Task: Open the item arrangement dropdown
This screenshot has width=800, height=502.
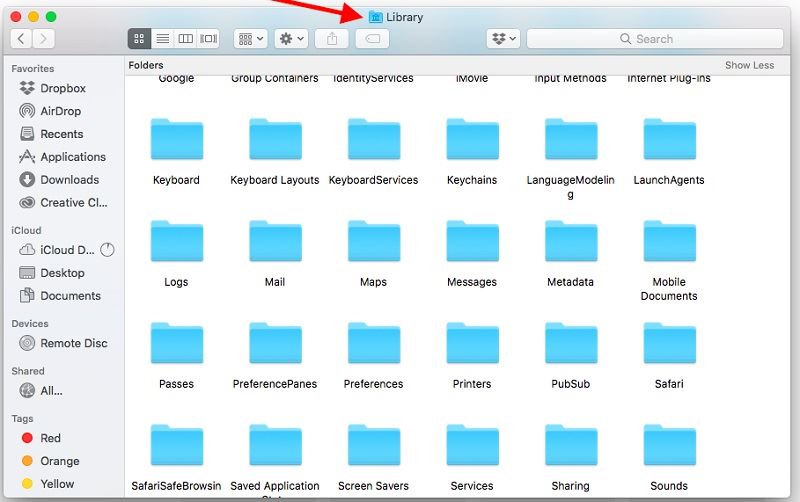Action: click(251, 39)
